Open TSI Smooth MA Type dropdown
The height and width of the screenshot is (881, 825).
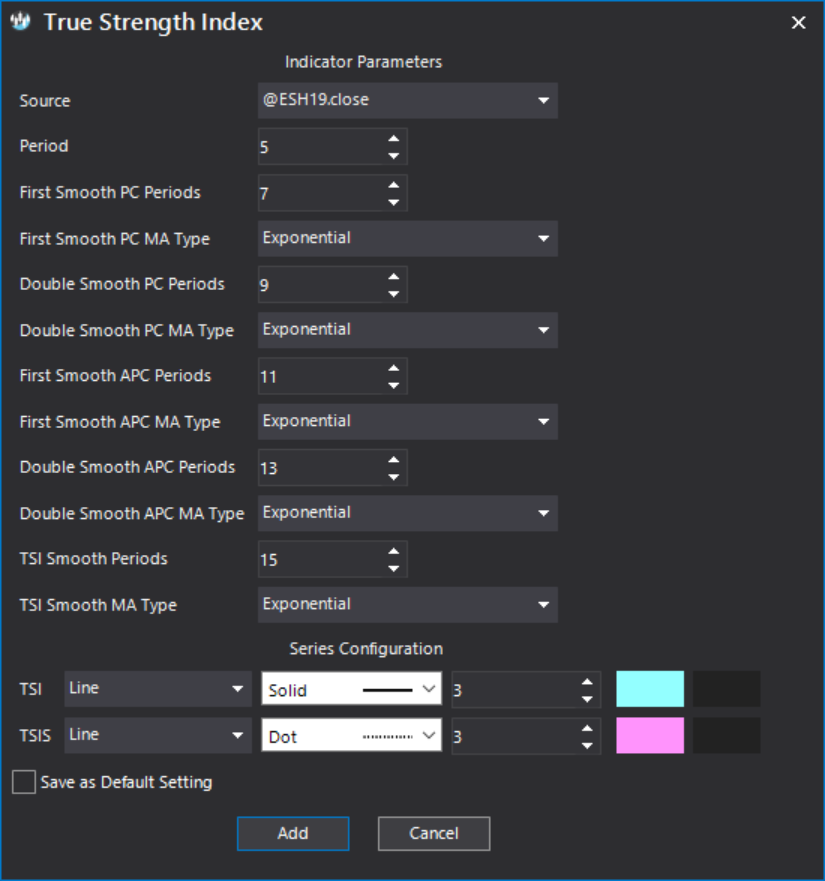[407, 605]
